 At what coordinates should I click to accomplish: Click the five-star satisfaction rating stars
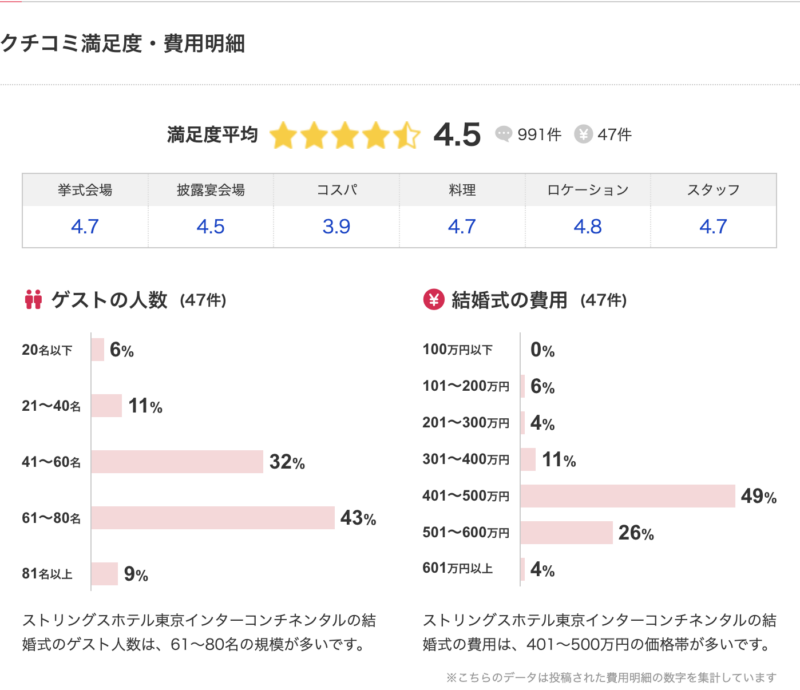(x=345, y=135)
